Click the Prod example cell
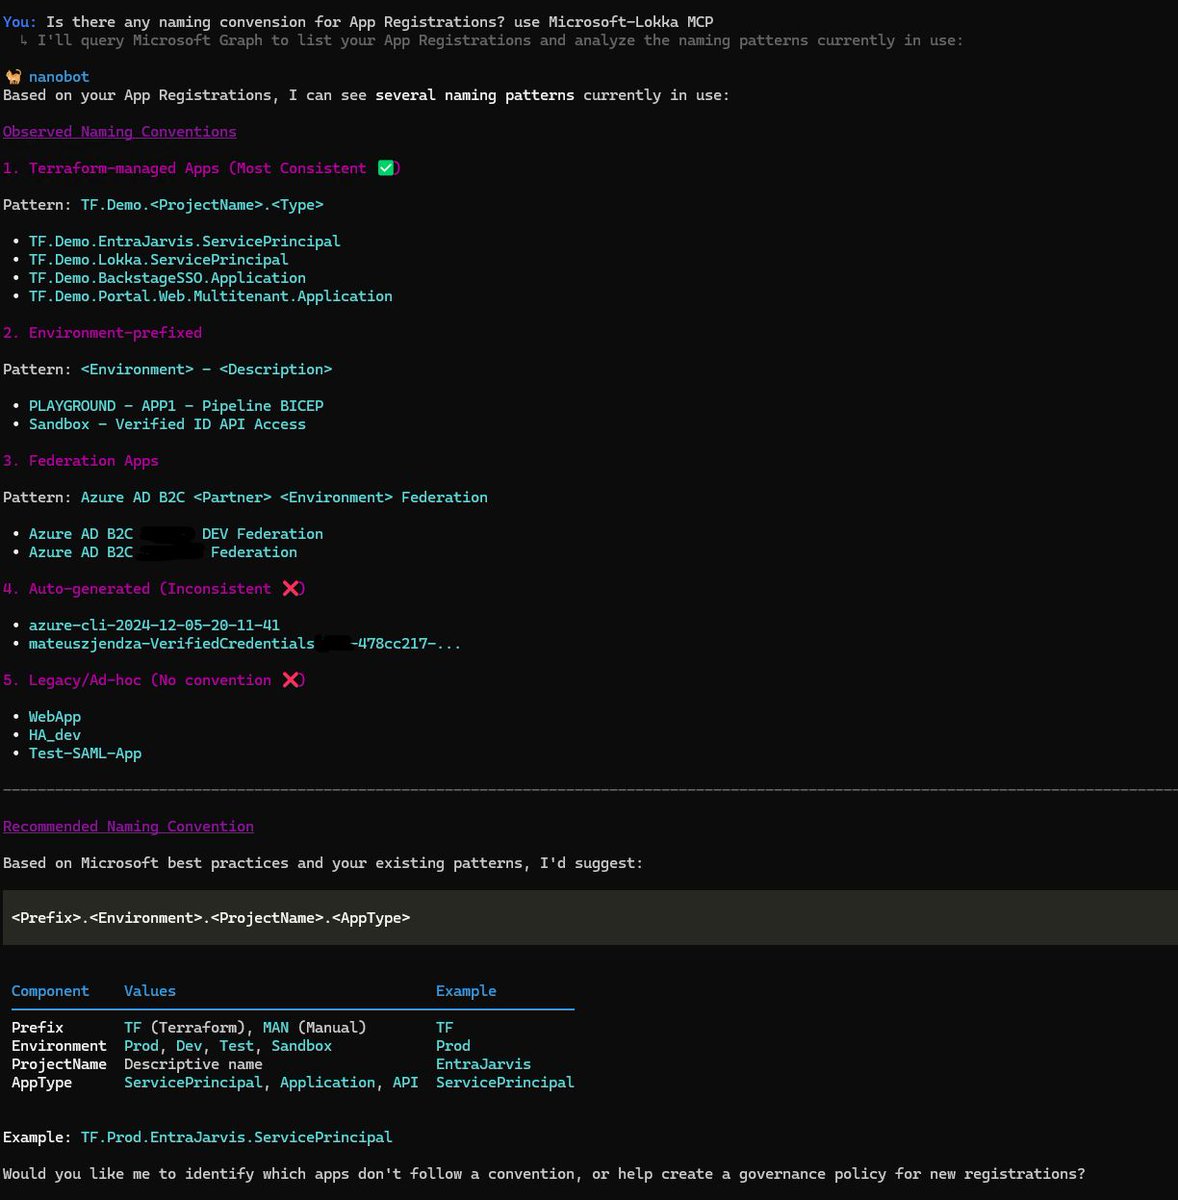Image resolution: width=1178 pixels, height=1200 pixels. click(x=453, y=1046)
